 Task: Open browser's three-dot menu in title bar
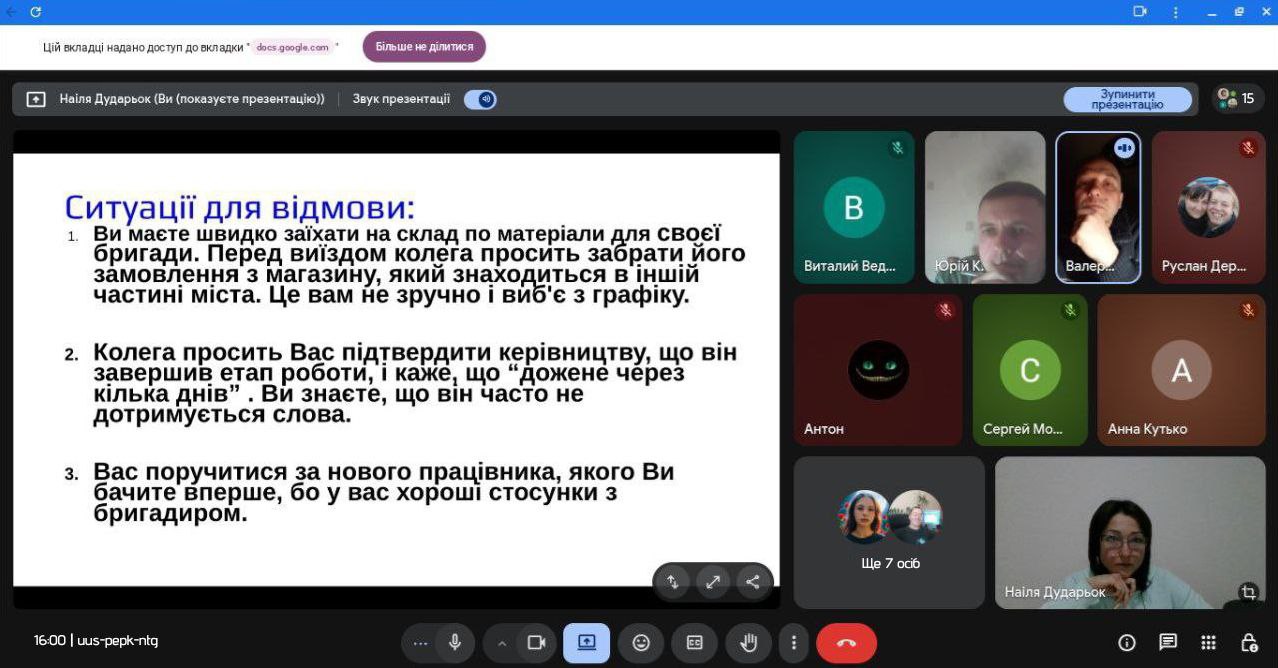click(1175, 12)
